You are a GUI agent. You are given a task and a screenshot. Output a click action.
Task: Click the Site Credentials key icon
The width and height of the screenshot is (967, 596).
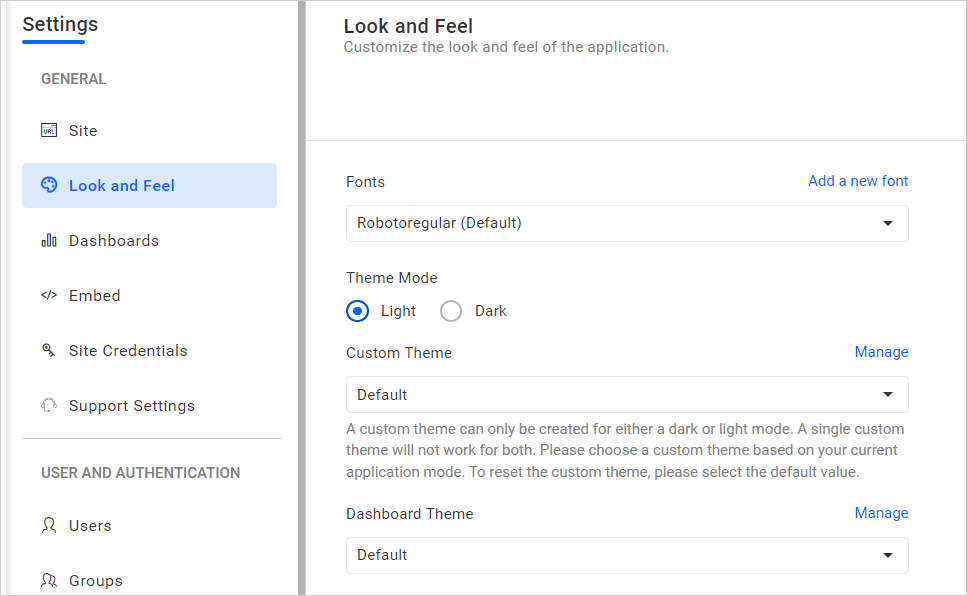coord(49,351)
